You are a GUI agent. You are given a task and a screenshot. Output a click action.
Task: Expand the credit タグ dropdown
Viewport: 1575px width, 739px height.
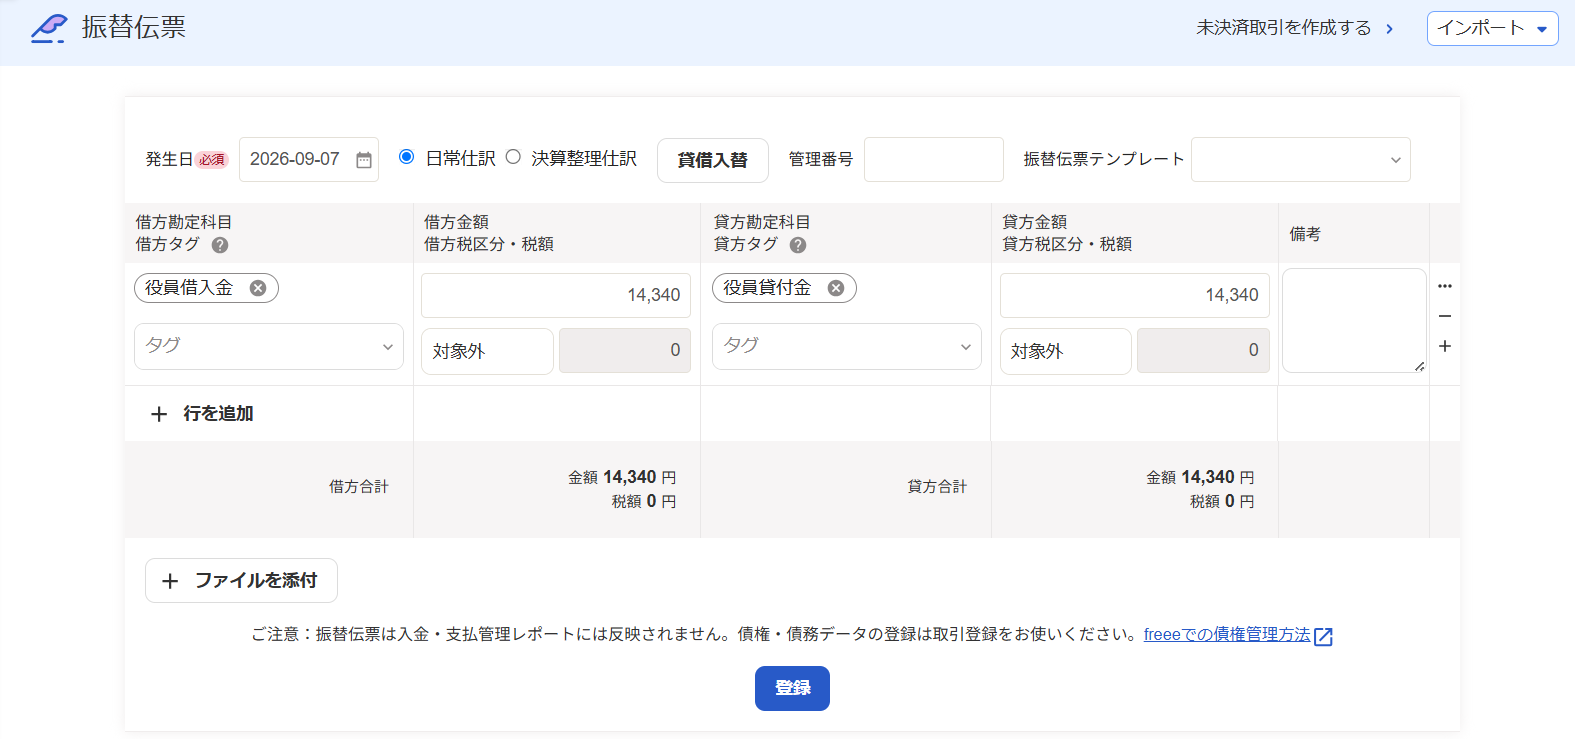click(847, 346)
